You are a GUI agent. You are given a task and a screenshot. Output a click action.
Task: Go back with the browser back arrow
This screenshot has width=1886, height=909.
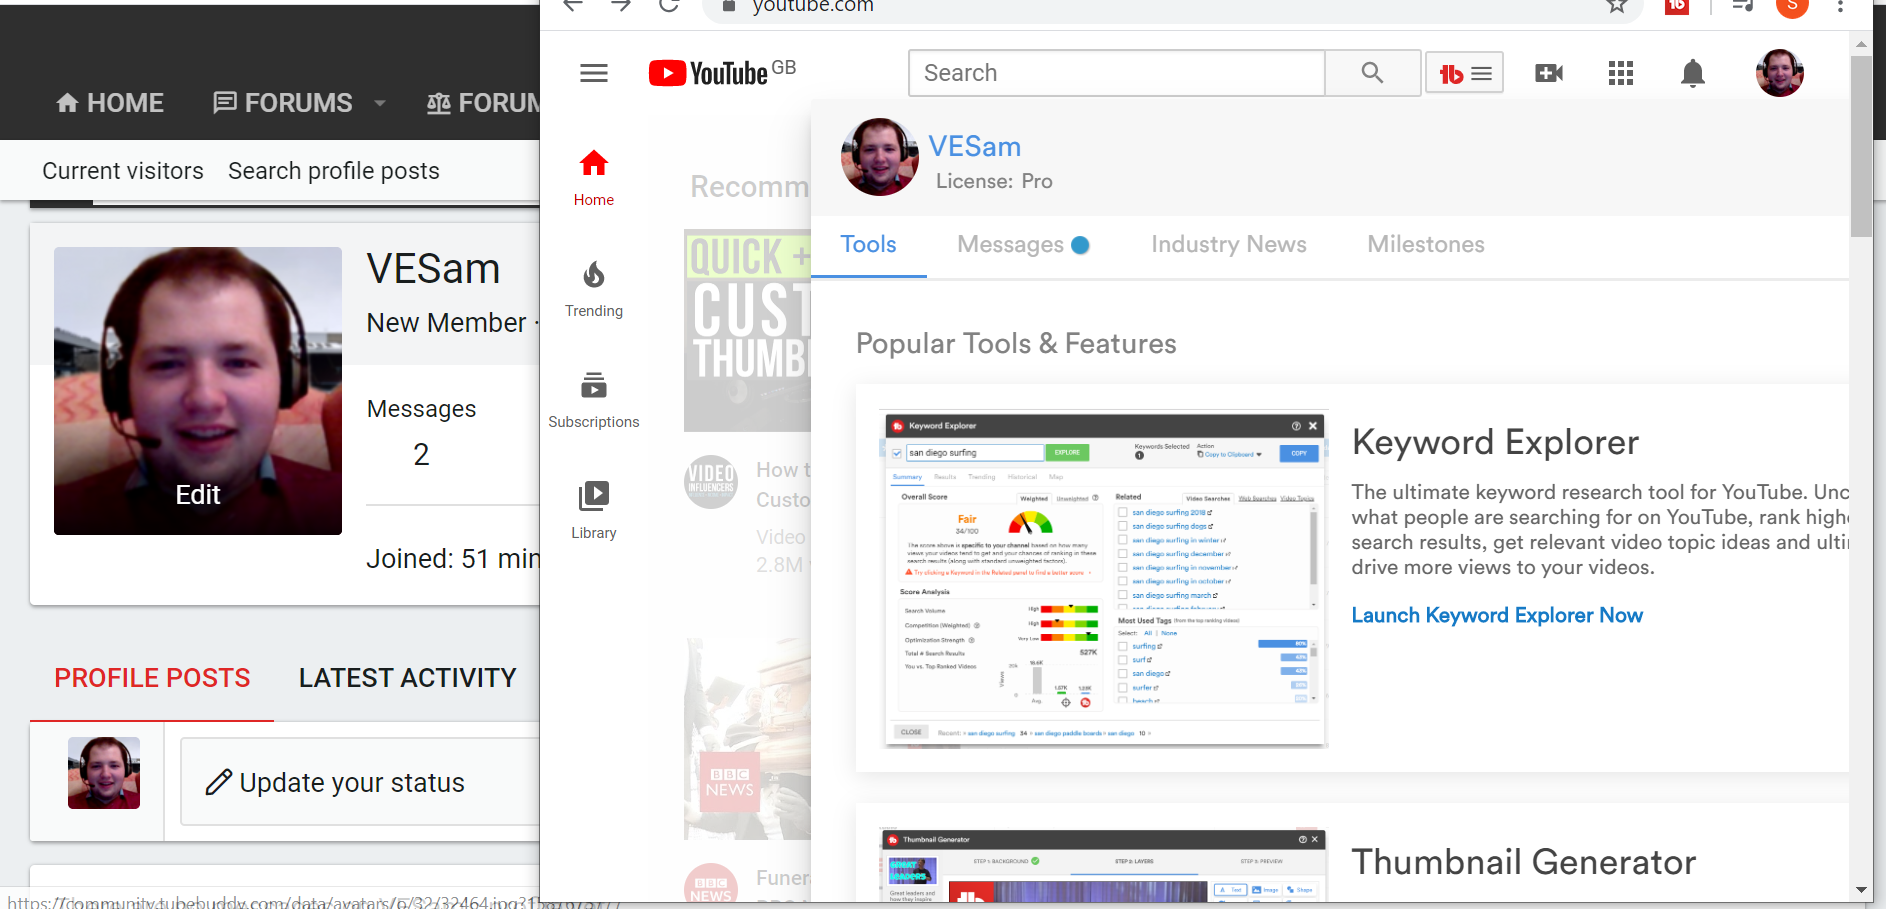tap(573, 6)
